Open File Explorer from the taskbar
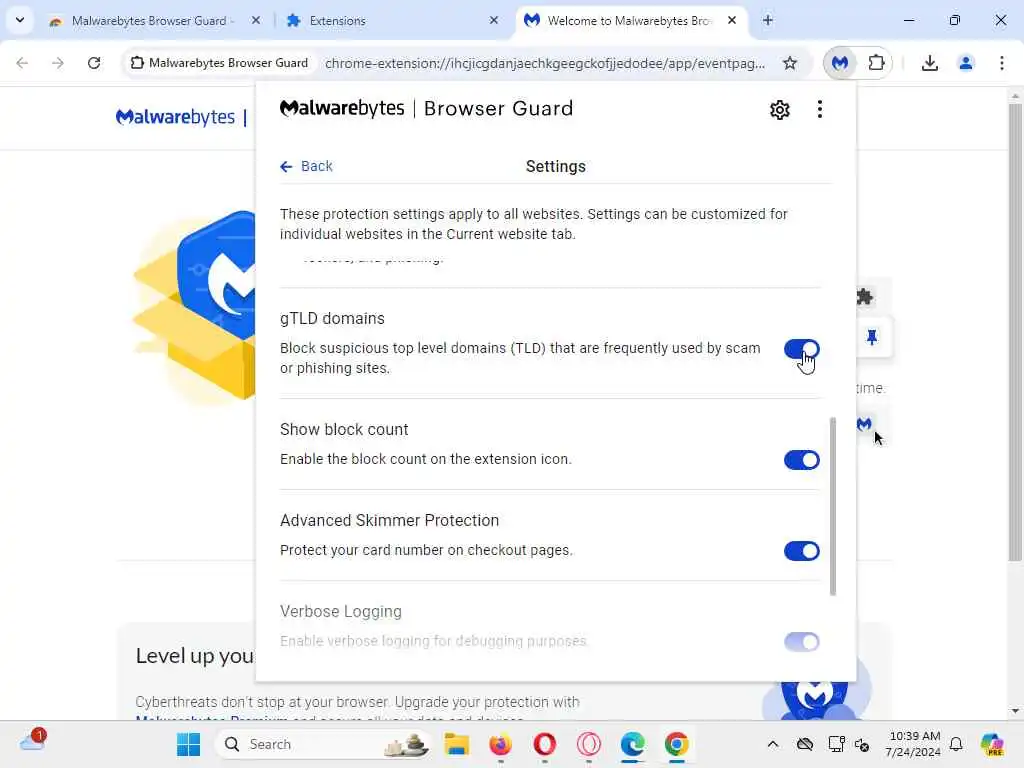 click(456, 744)
